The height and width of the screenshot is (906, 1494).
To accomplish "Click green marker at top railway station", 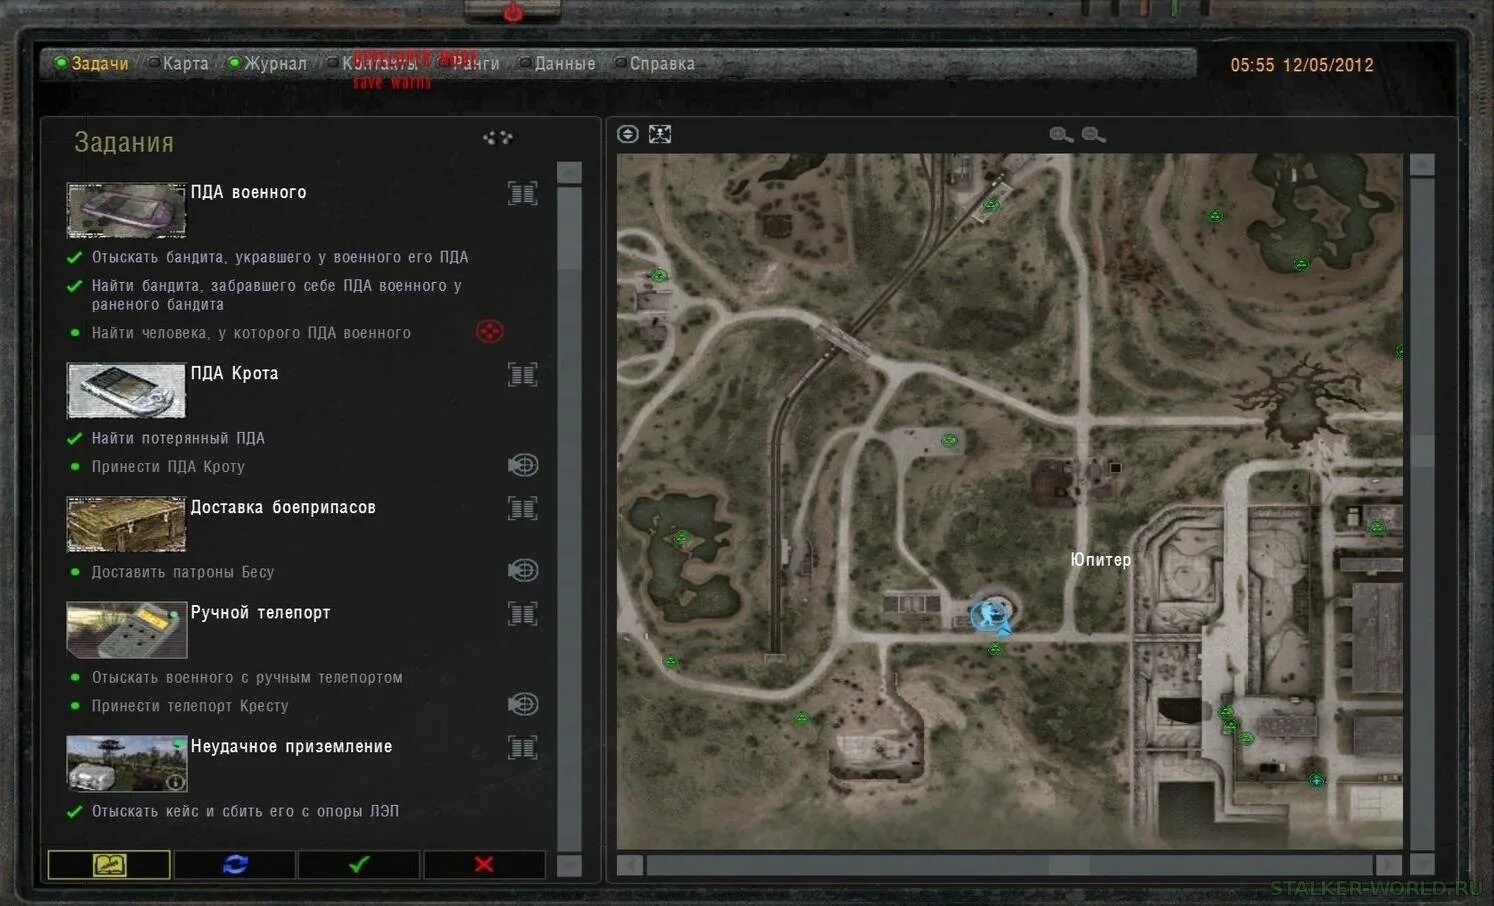I will click(x=991, y=206).
